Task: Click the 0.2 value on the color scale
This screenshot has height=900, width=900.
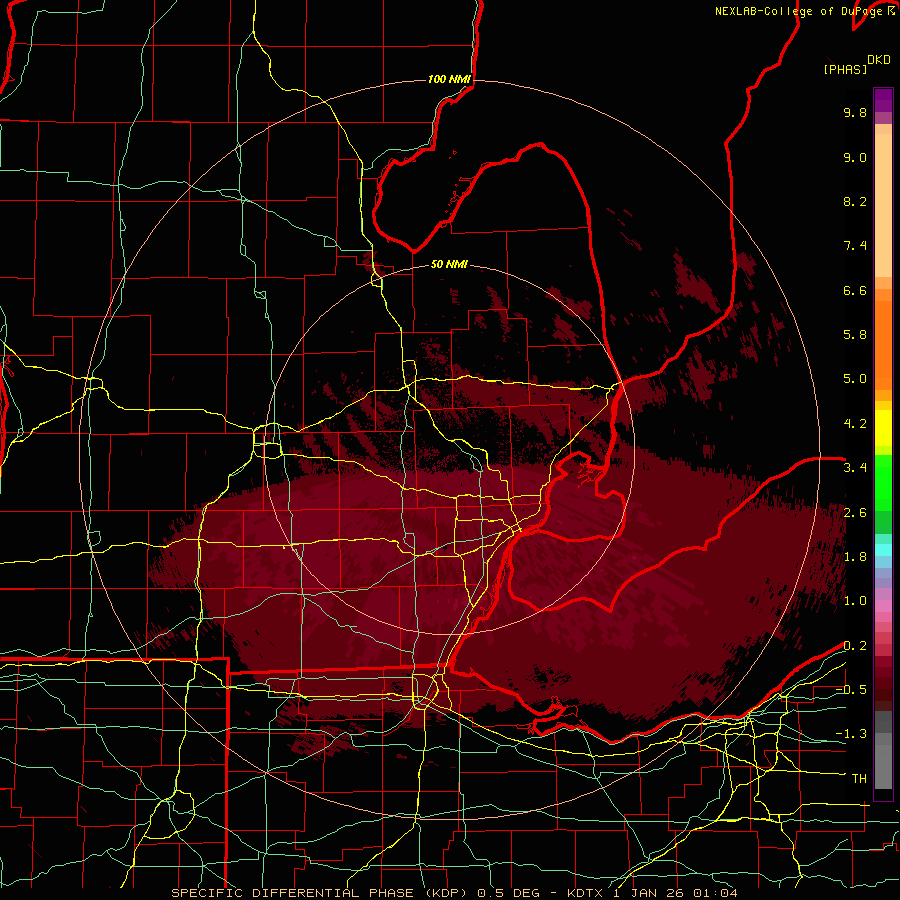Action: coord(855,646)
